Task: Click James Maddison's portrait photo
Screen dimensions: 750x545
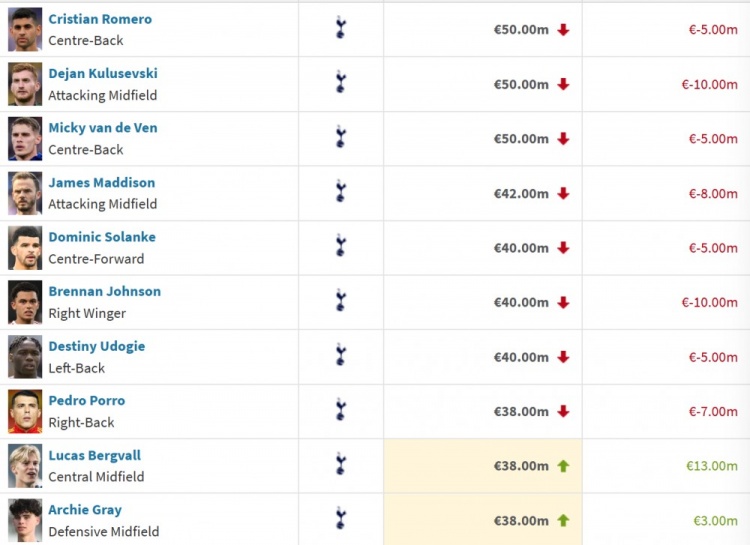Action: [x=25, y=193]
